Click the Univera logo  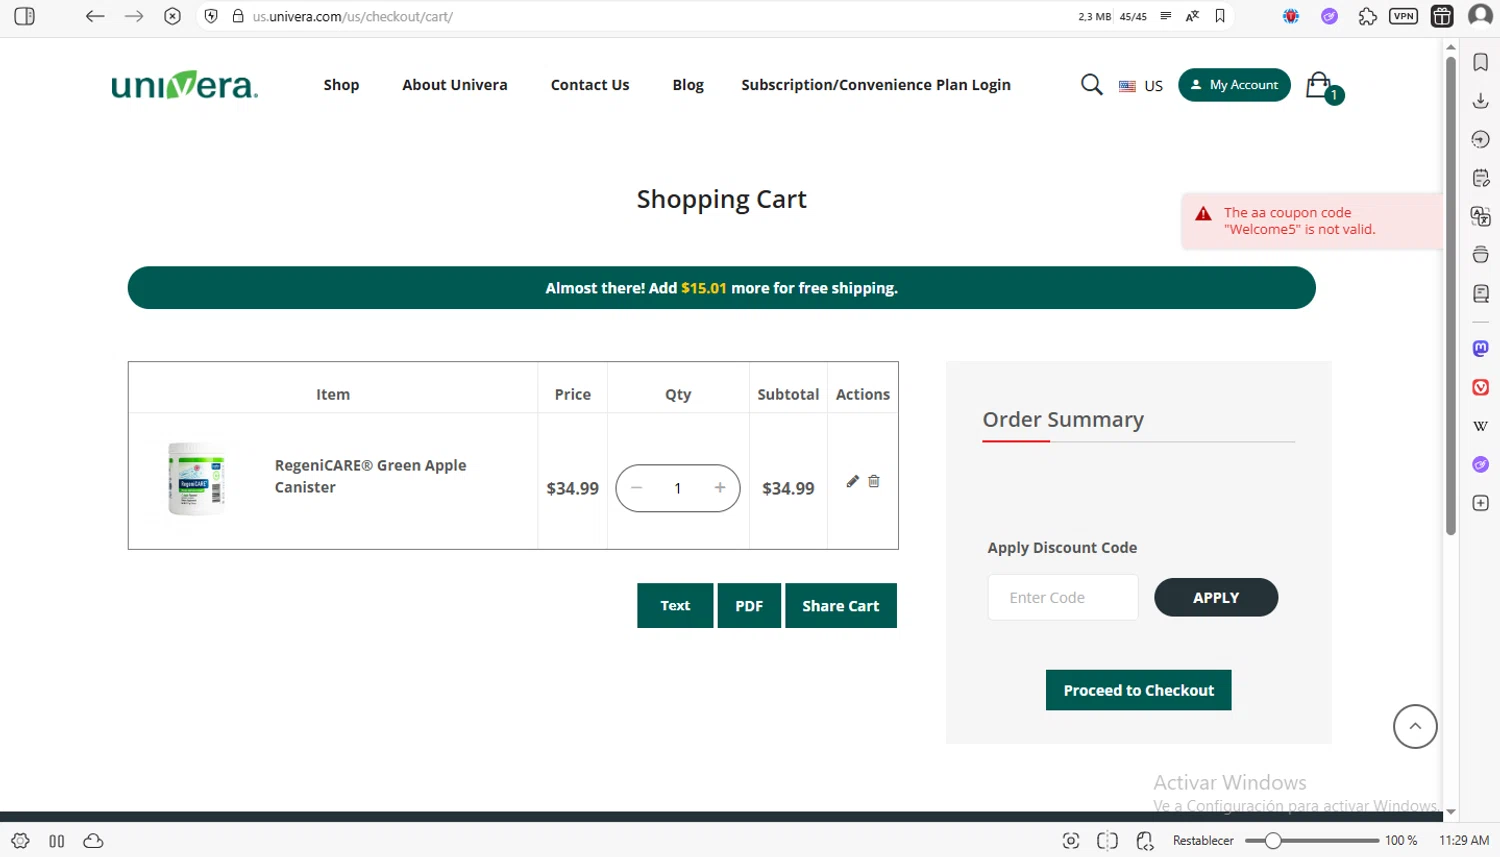(185, 85)
